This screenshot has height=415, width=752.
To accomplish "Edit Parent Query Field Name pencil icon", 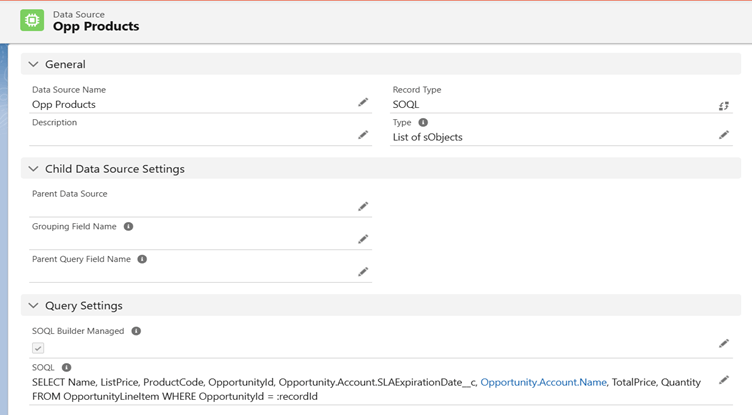I will pos(363,272).
